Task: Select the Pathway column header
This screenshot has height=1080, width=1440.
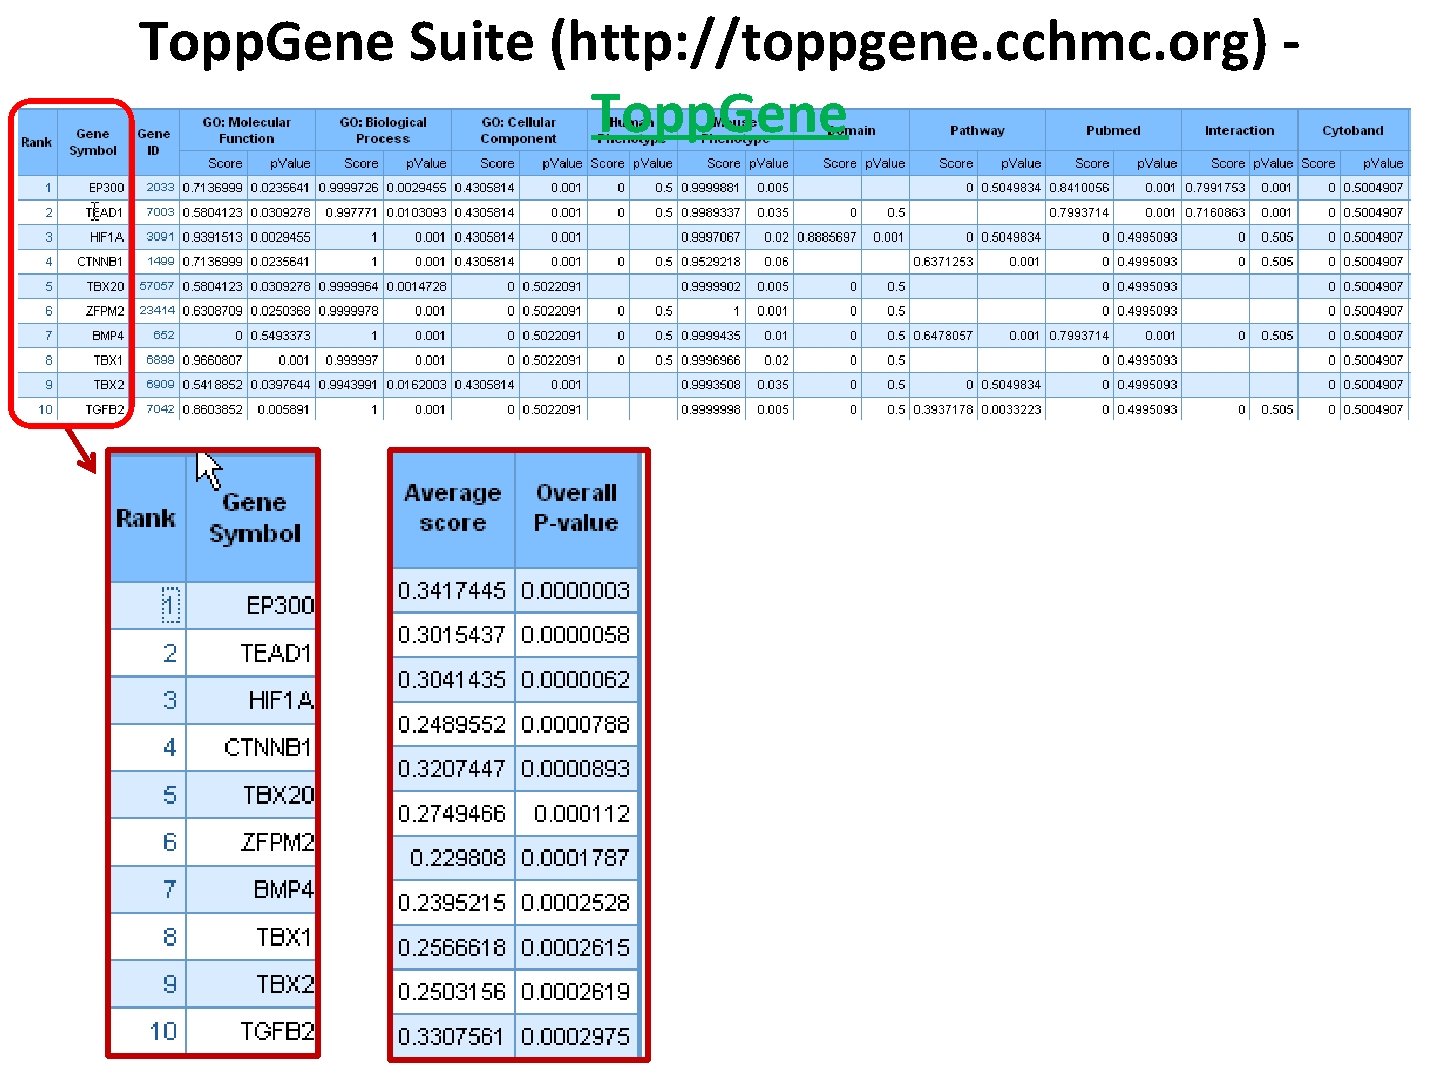Action: (977, 130)
